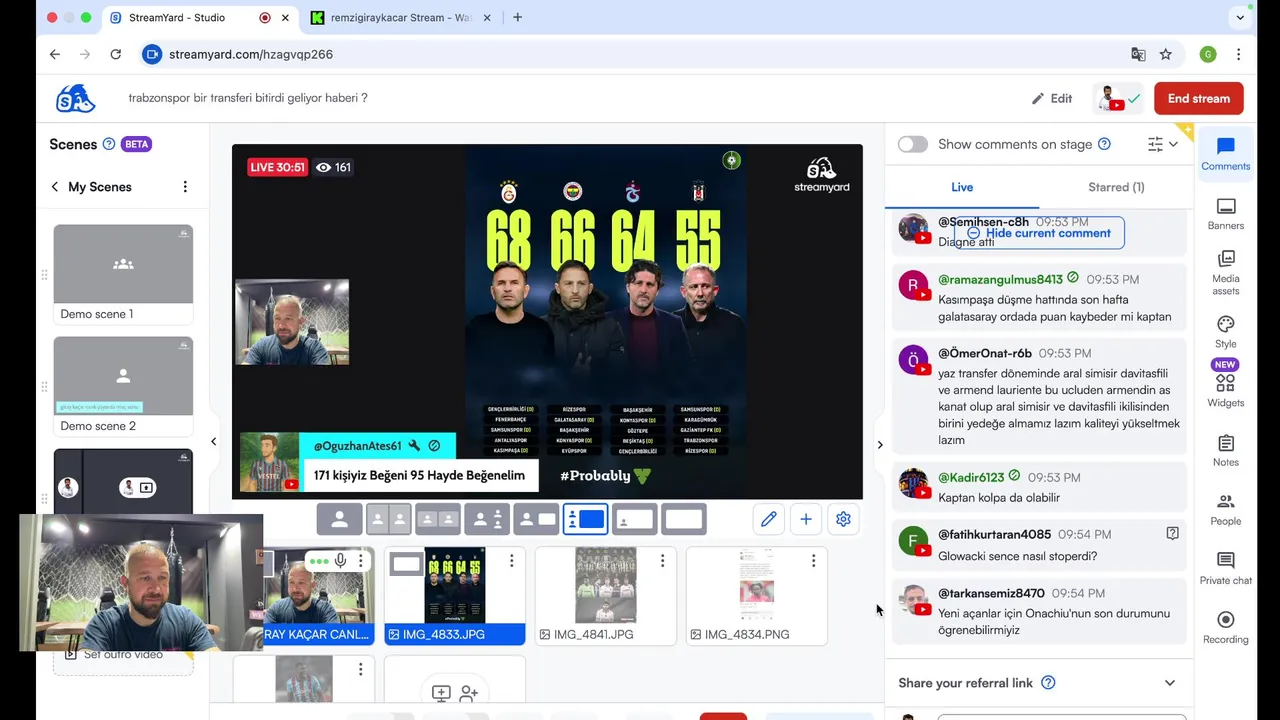Click the help icon beside referral link

[x=1048, y=683]
